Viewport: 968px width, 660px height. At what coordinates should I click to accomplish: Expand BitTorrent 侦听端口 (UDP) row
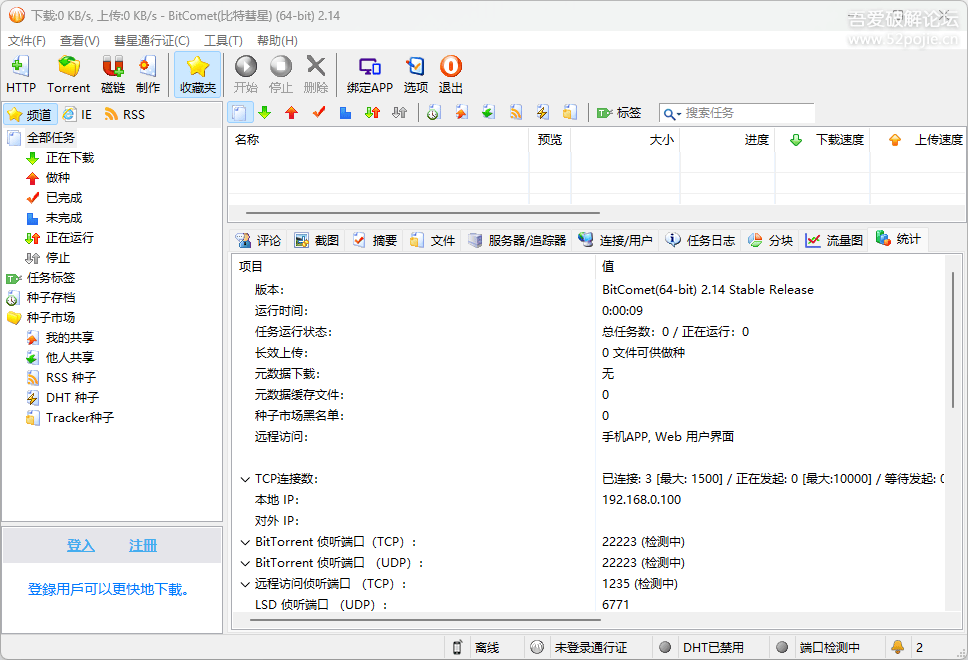tap(245, 563)
